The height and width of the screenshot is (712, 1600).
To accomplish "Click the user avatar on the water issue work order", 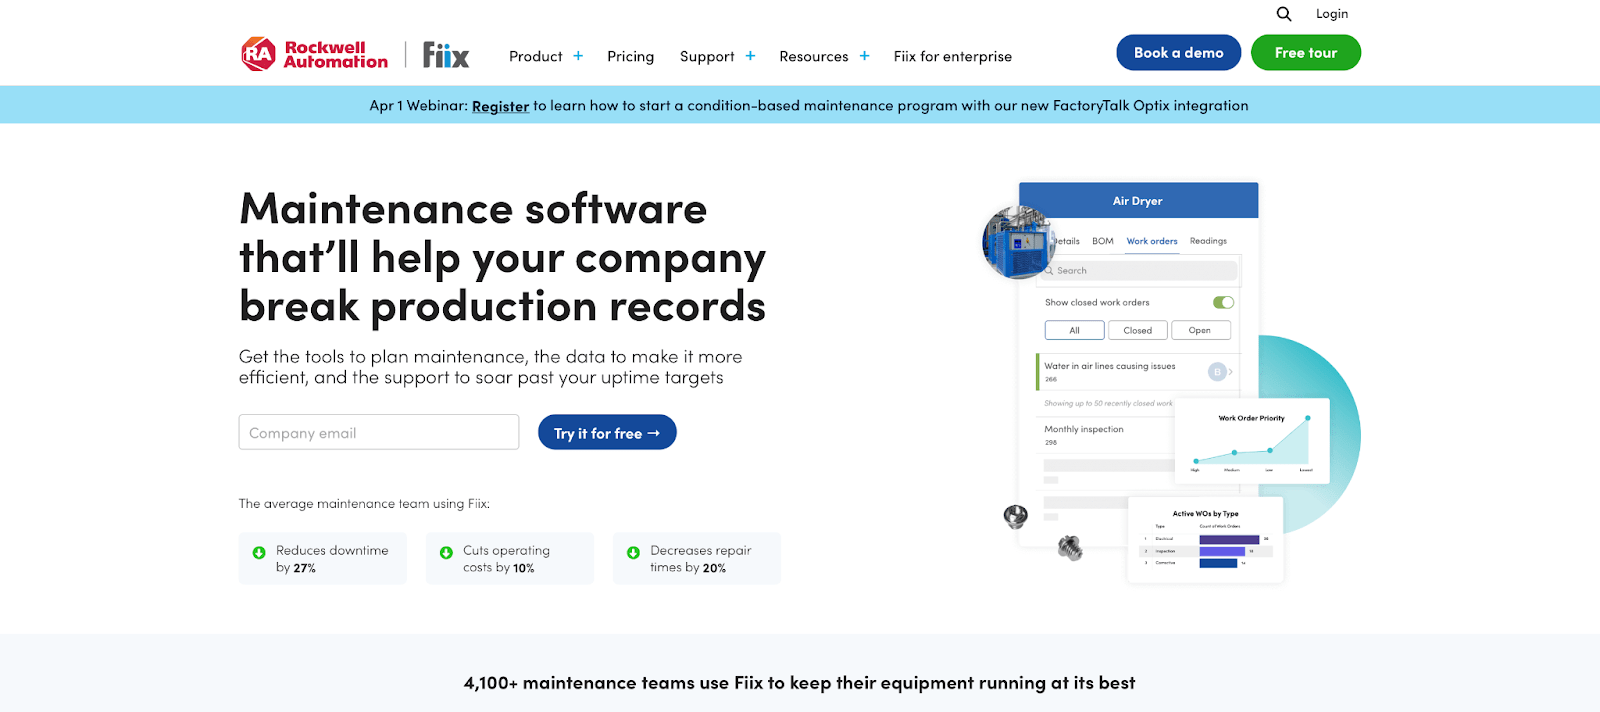I will click(1217, 372).
